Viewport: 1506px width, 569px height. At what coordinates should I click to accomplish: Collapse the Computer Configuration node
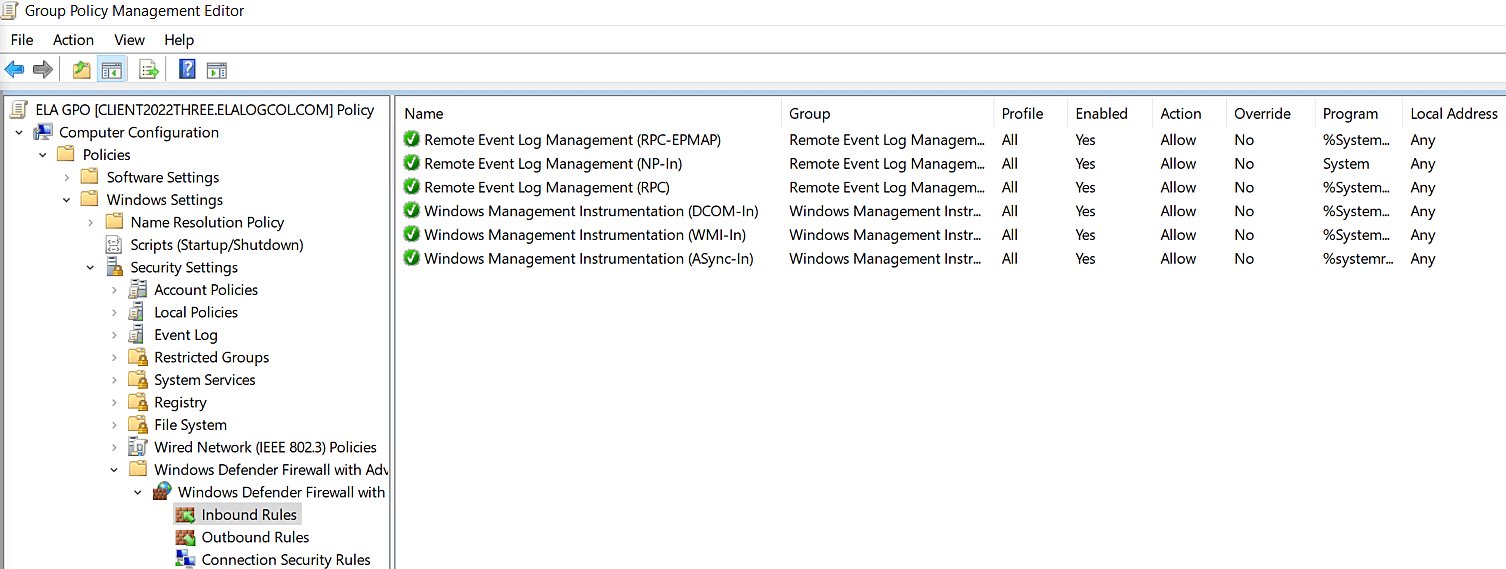(19, 133)
